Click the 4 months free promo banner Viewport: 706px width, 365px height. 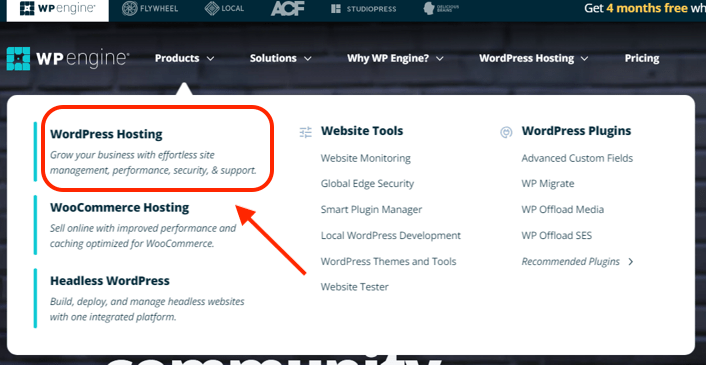645,9
